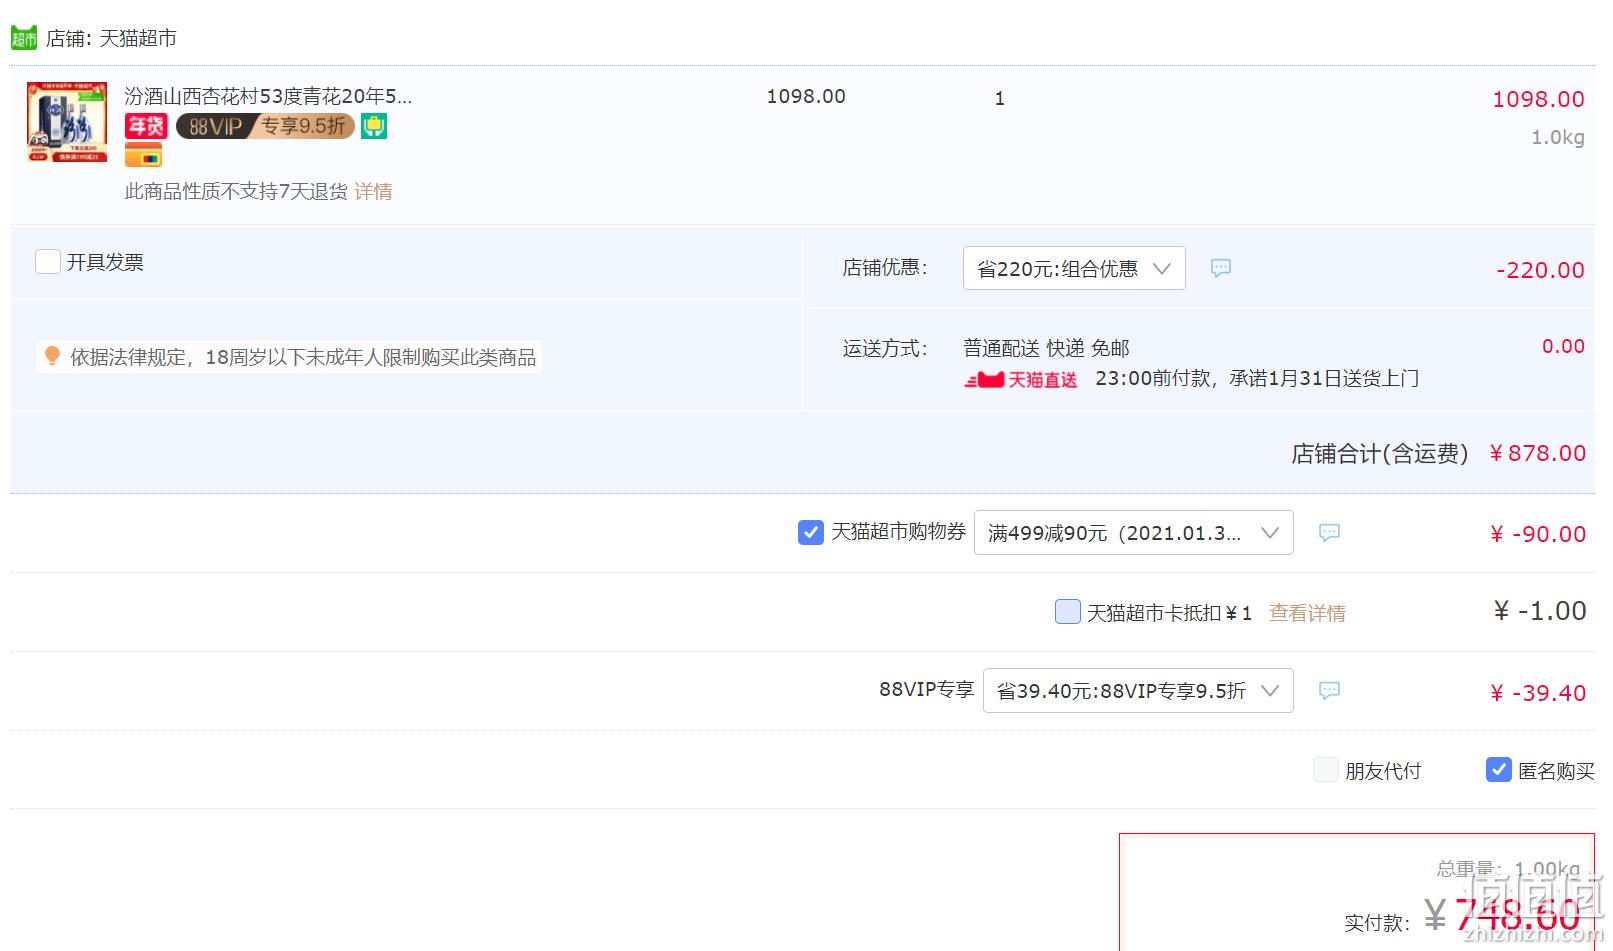This screenshot has width=1613, height=951.
Task: Toggle the 天猫超市卡抵扣 checkbox
Action: click(1068, 611)
